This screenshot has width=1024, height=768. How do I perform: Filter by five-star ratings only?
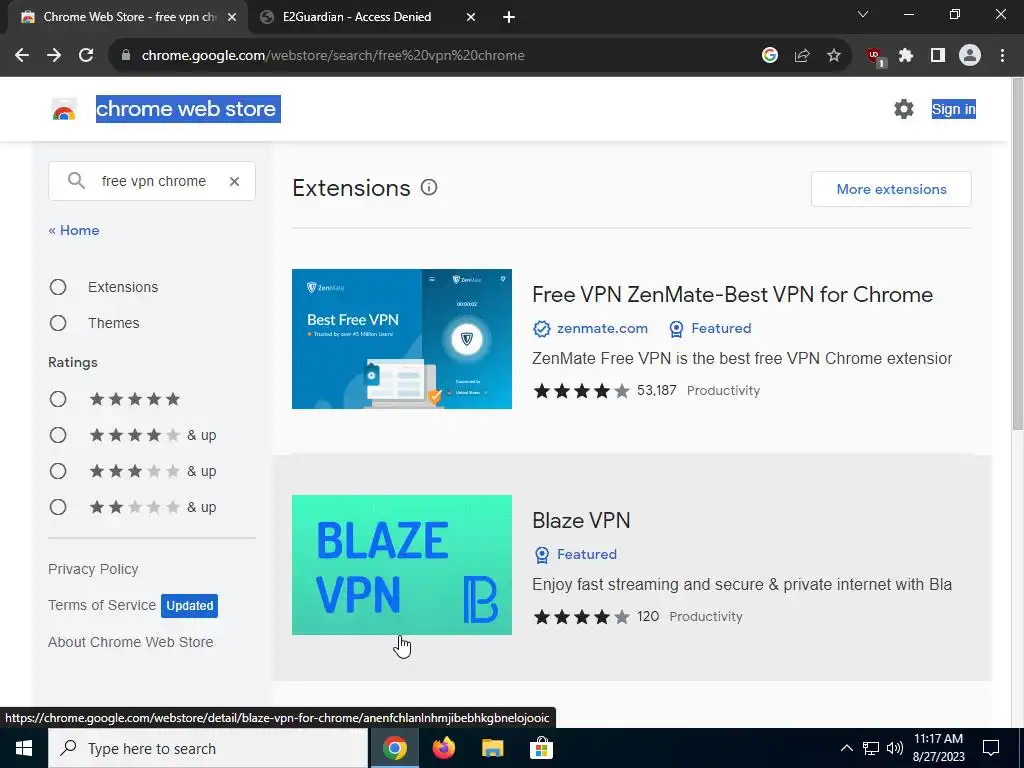coord(58,399)
